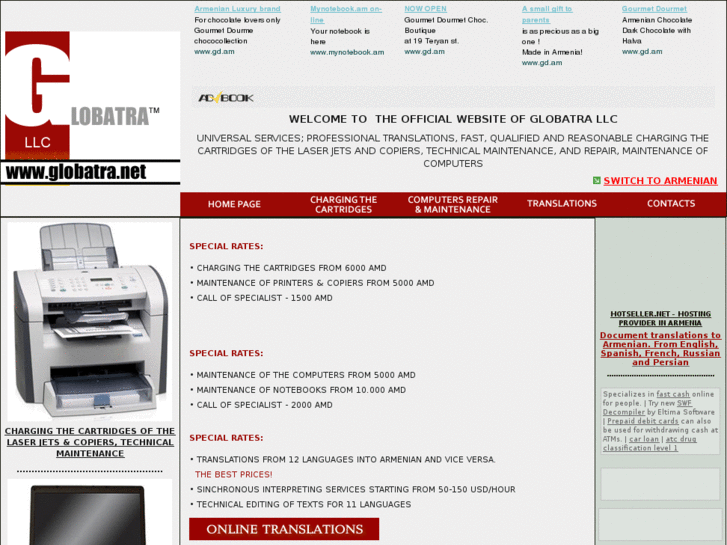The width and height of the screenshot is (727, 545).
Task: Open the Home Page menu item
Action: [x=234, y=204]
